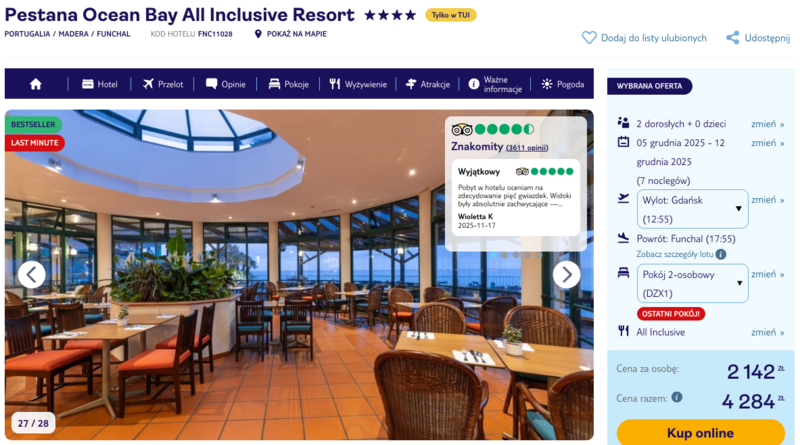The width and height of the screenshot is (800, 445).
Task: Go to previous photo with left arrow
Action: pos(32,275)
